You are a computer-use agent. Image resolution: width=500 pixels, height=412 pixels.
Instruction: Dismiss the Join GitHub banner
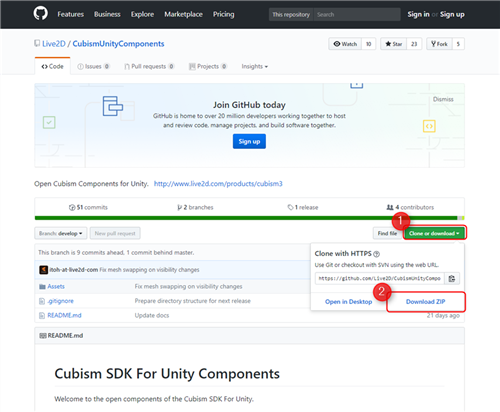(x=443, y=99)
